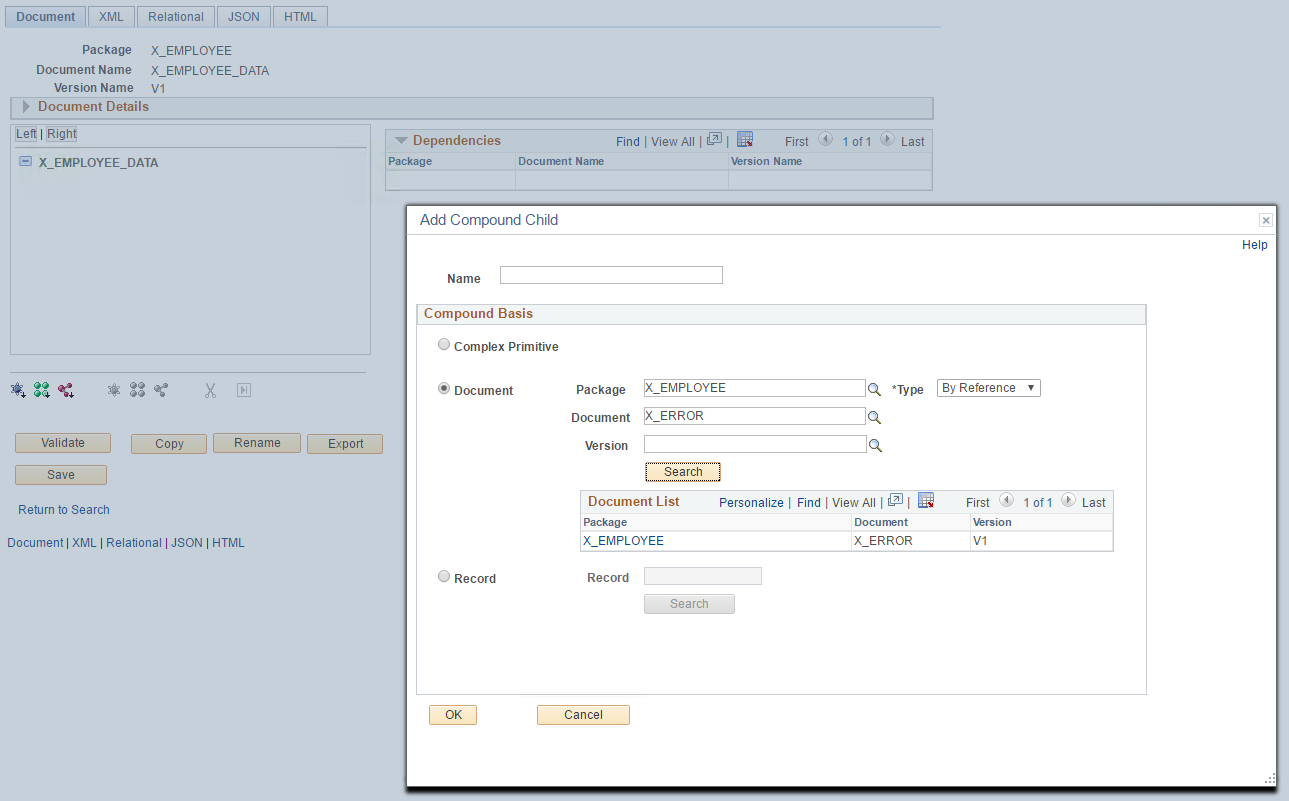Click the pop-out zoom icon in Document List
Screen dimensions: 1289x801
tap(894, 501)
